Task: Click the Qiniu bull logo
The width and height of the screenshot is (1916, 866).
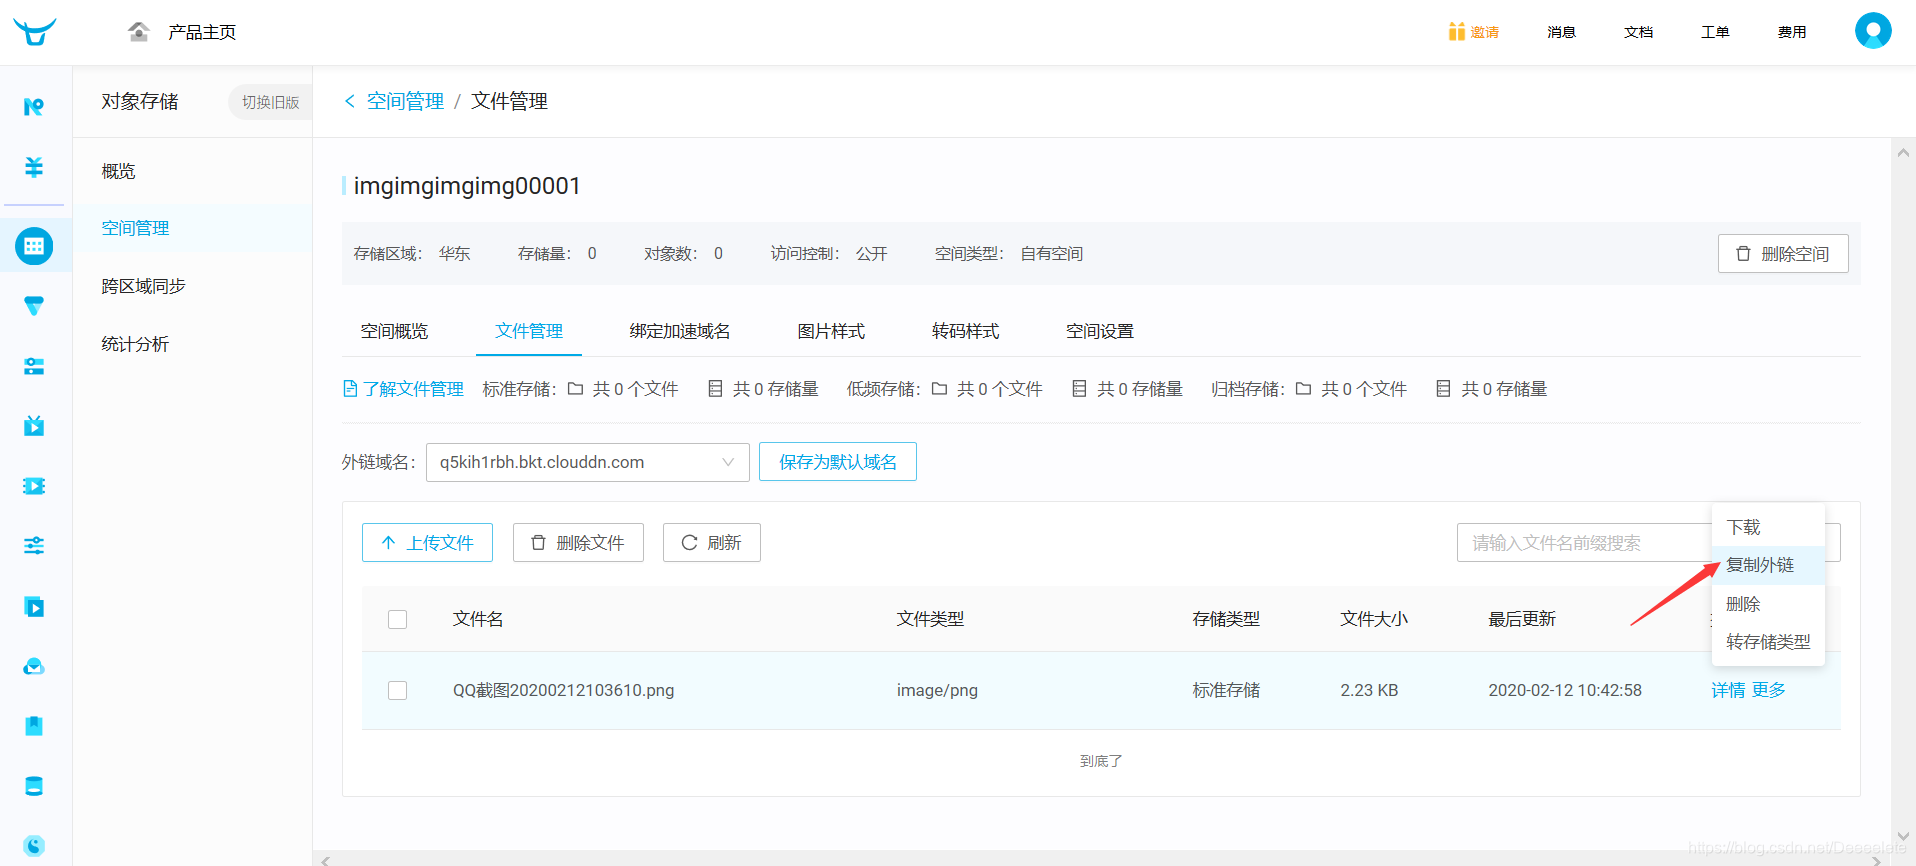Action: tap(34, 32)
